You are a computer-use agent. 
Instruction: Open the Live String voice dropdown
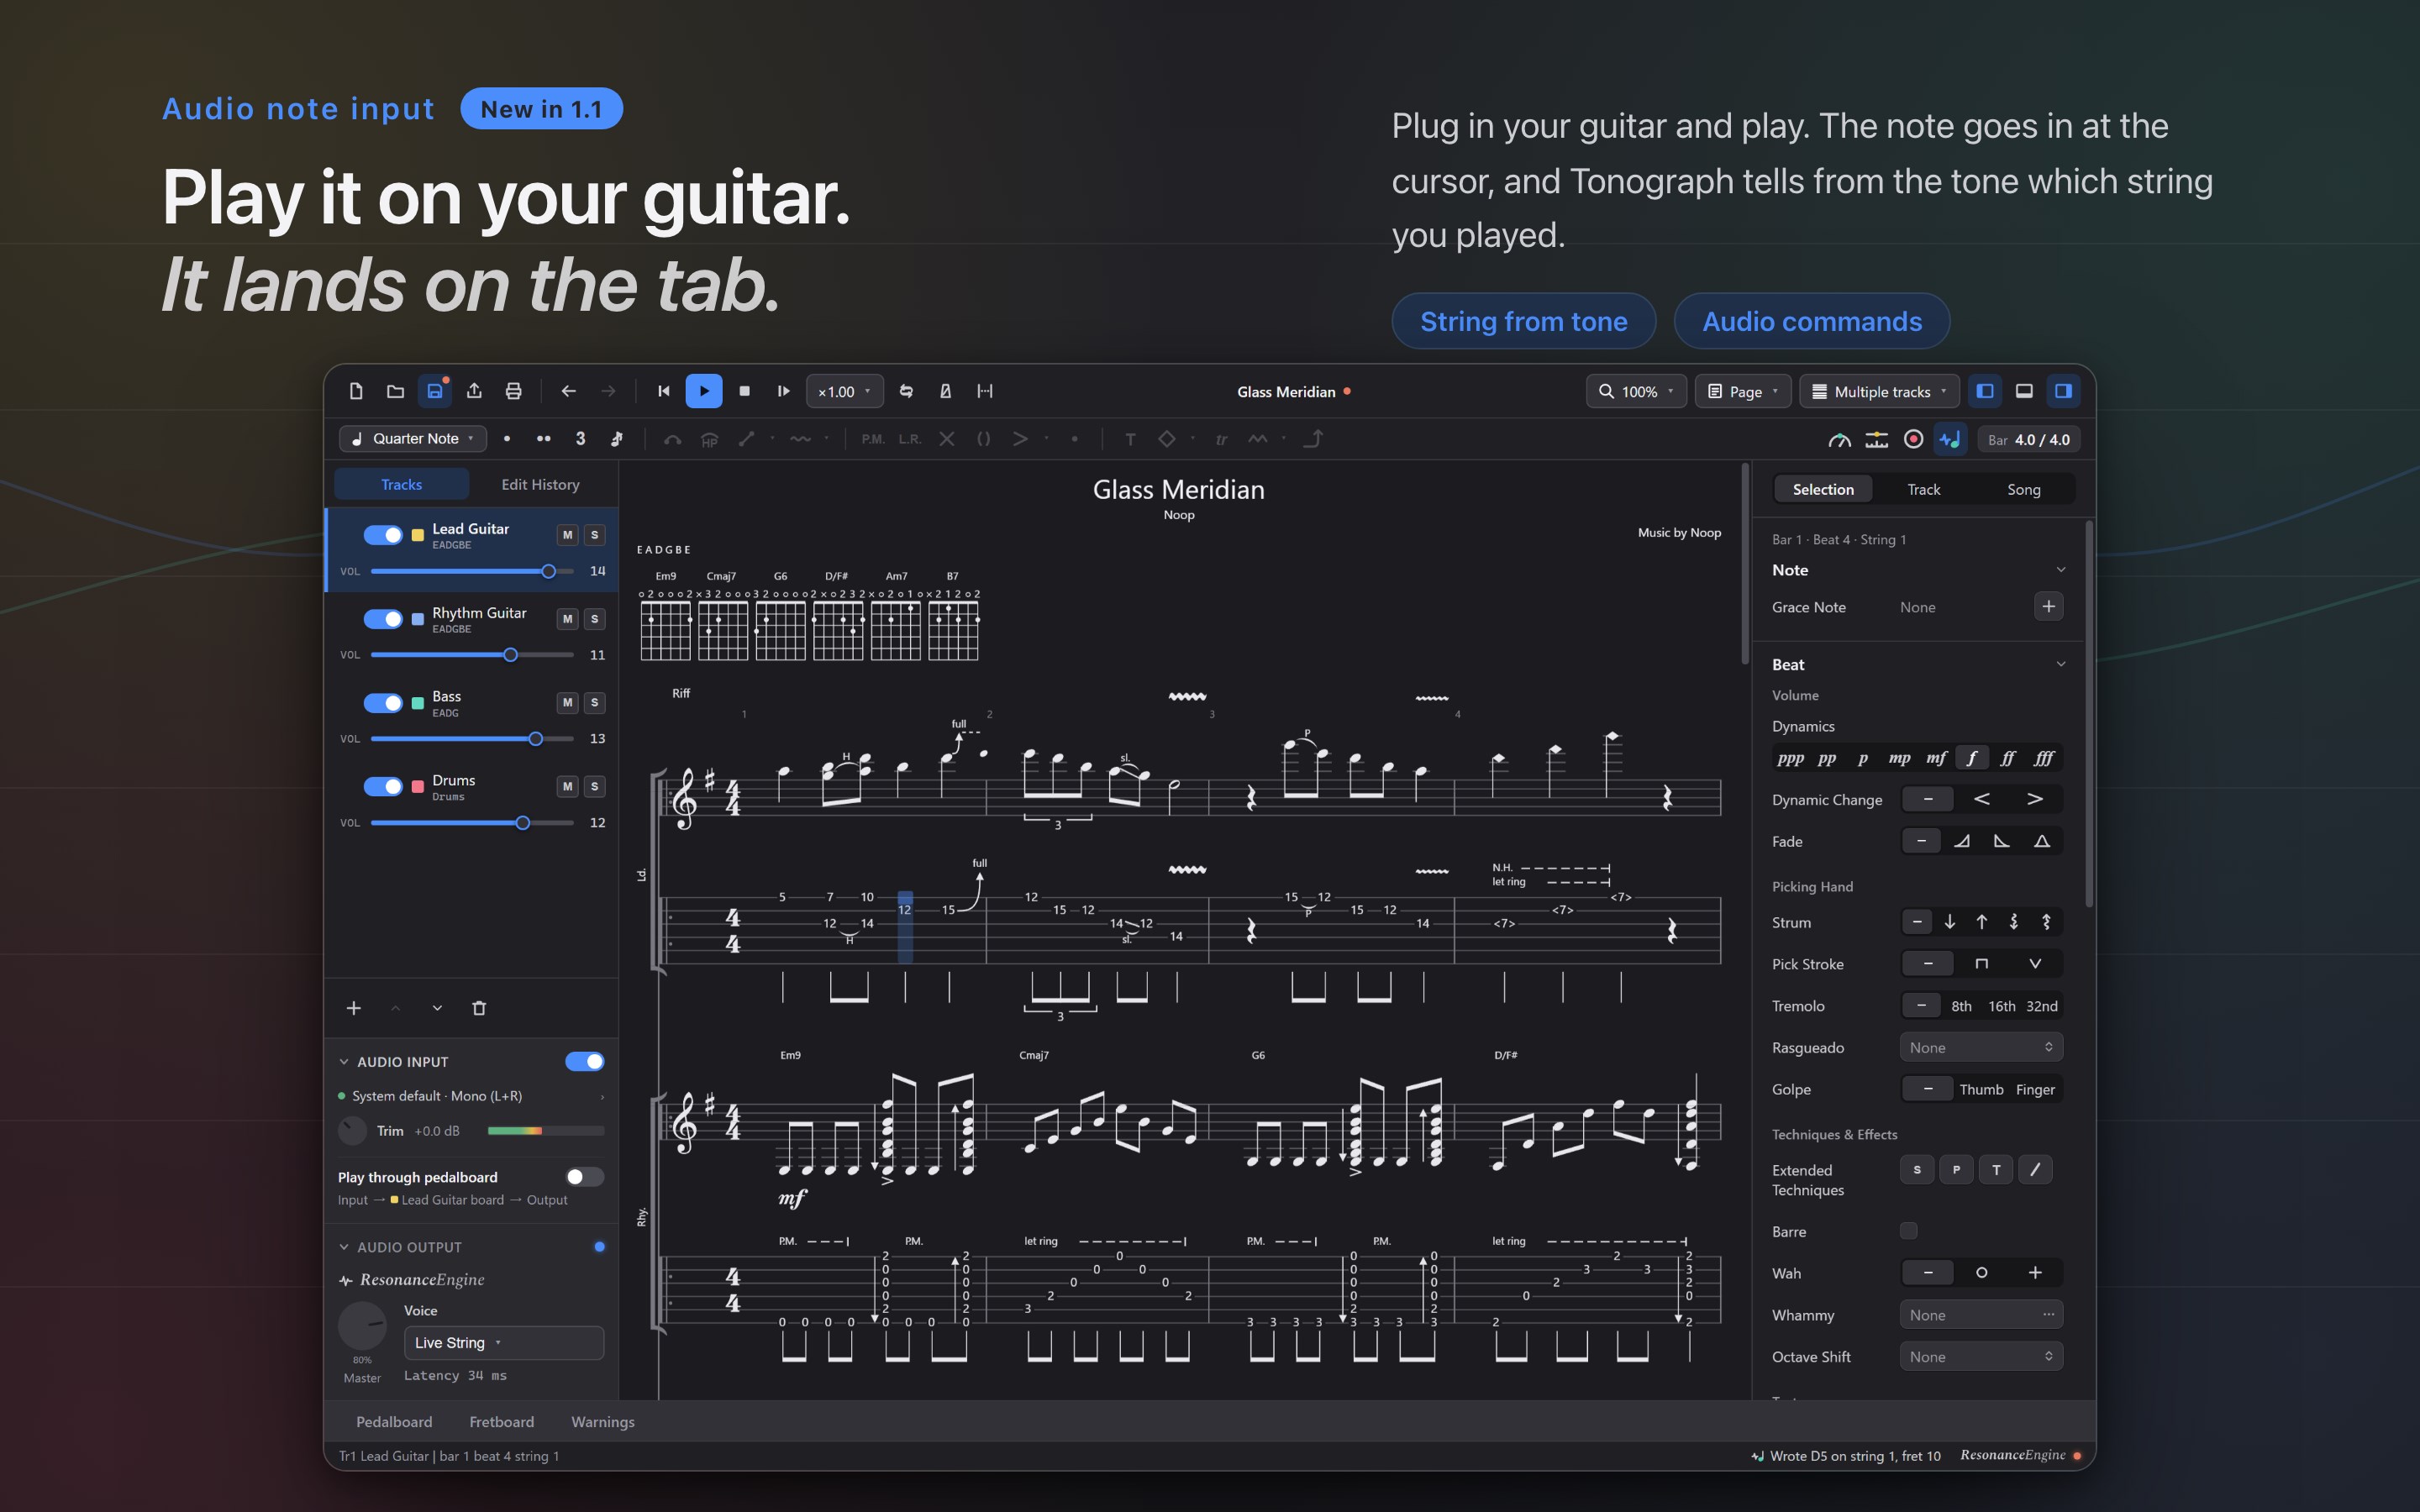[504, 1343]
